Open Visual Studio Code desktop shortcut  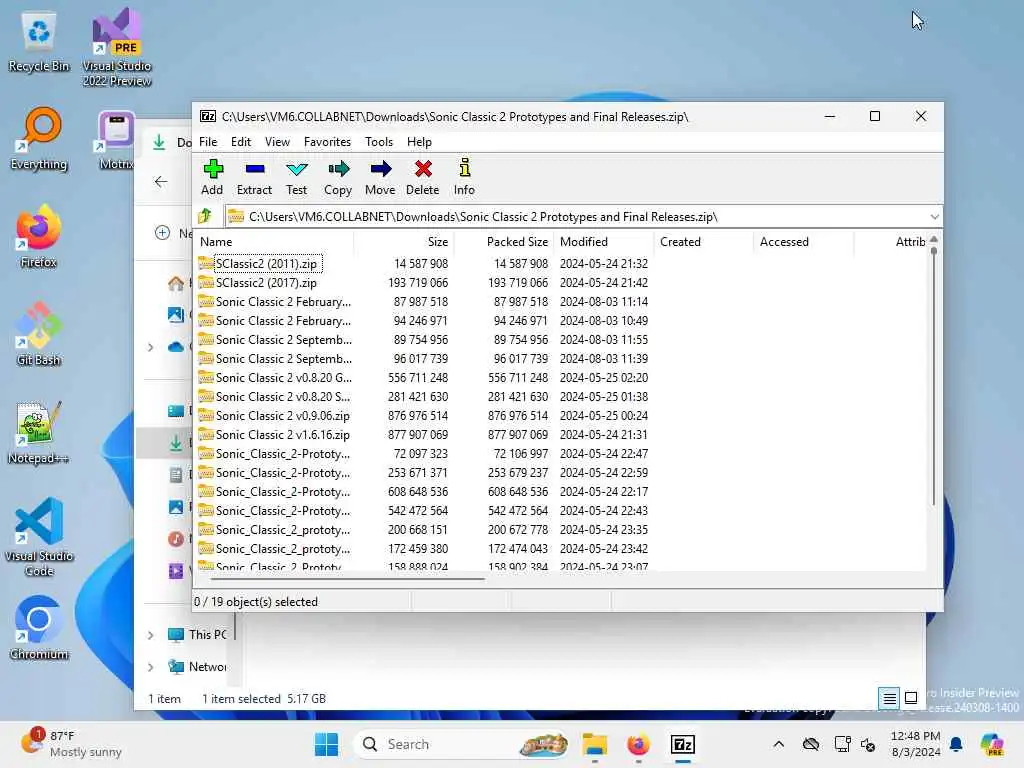[39, 537]
